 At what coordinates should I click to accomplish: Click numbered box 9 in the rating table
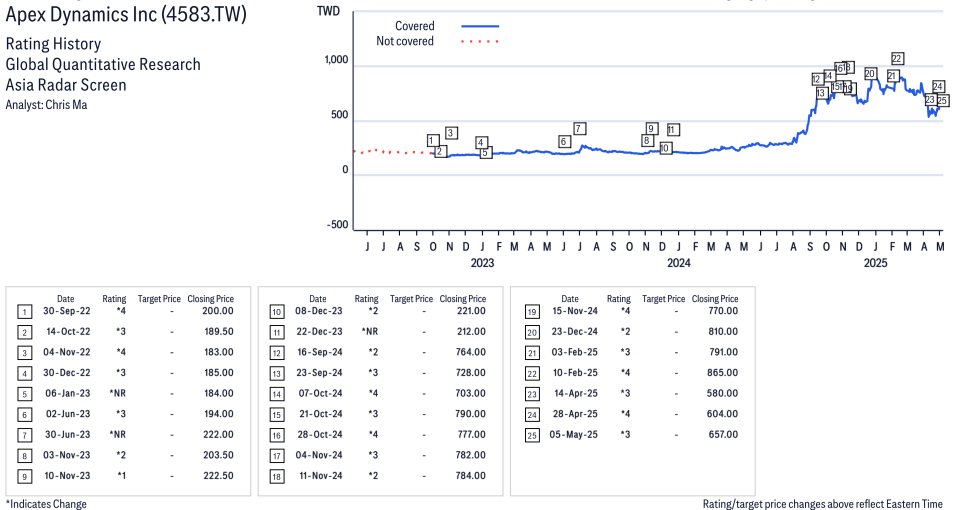[x=24, y=477]
